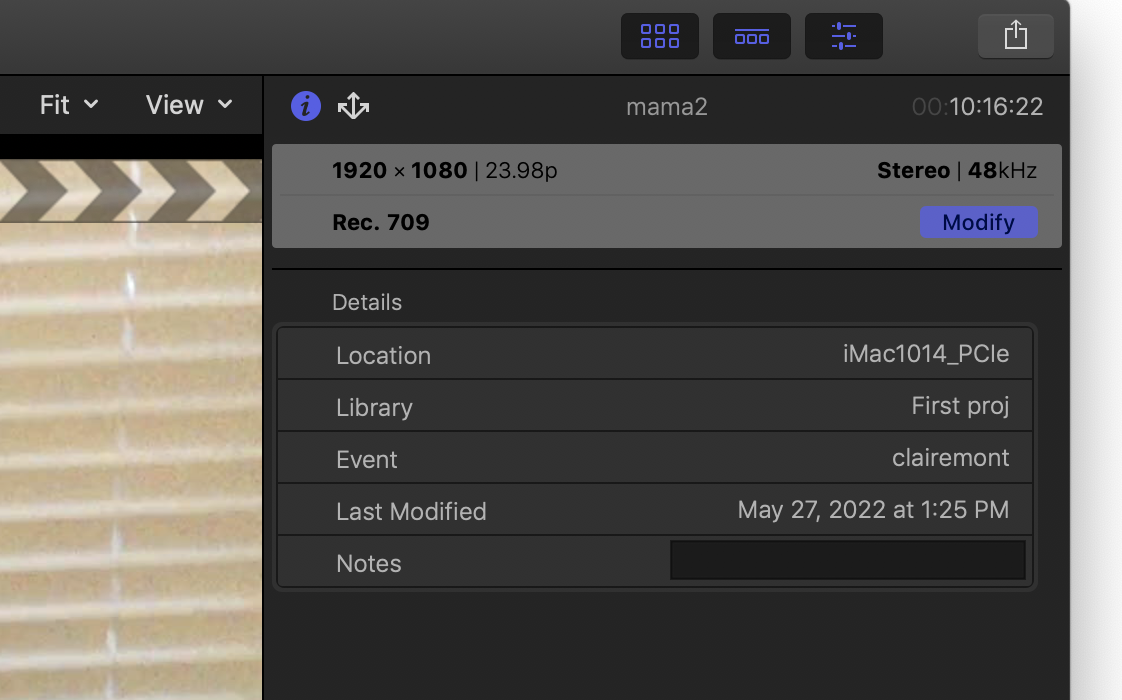Open the View options dropdown
The height and width of the screenshot is (700, 1122).
coord(189,105)
